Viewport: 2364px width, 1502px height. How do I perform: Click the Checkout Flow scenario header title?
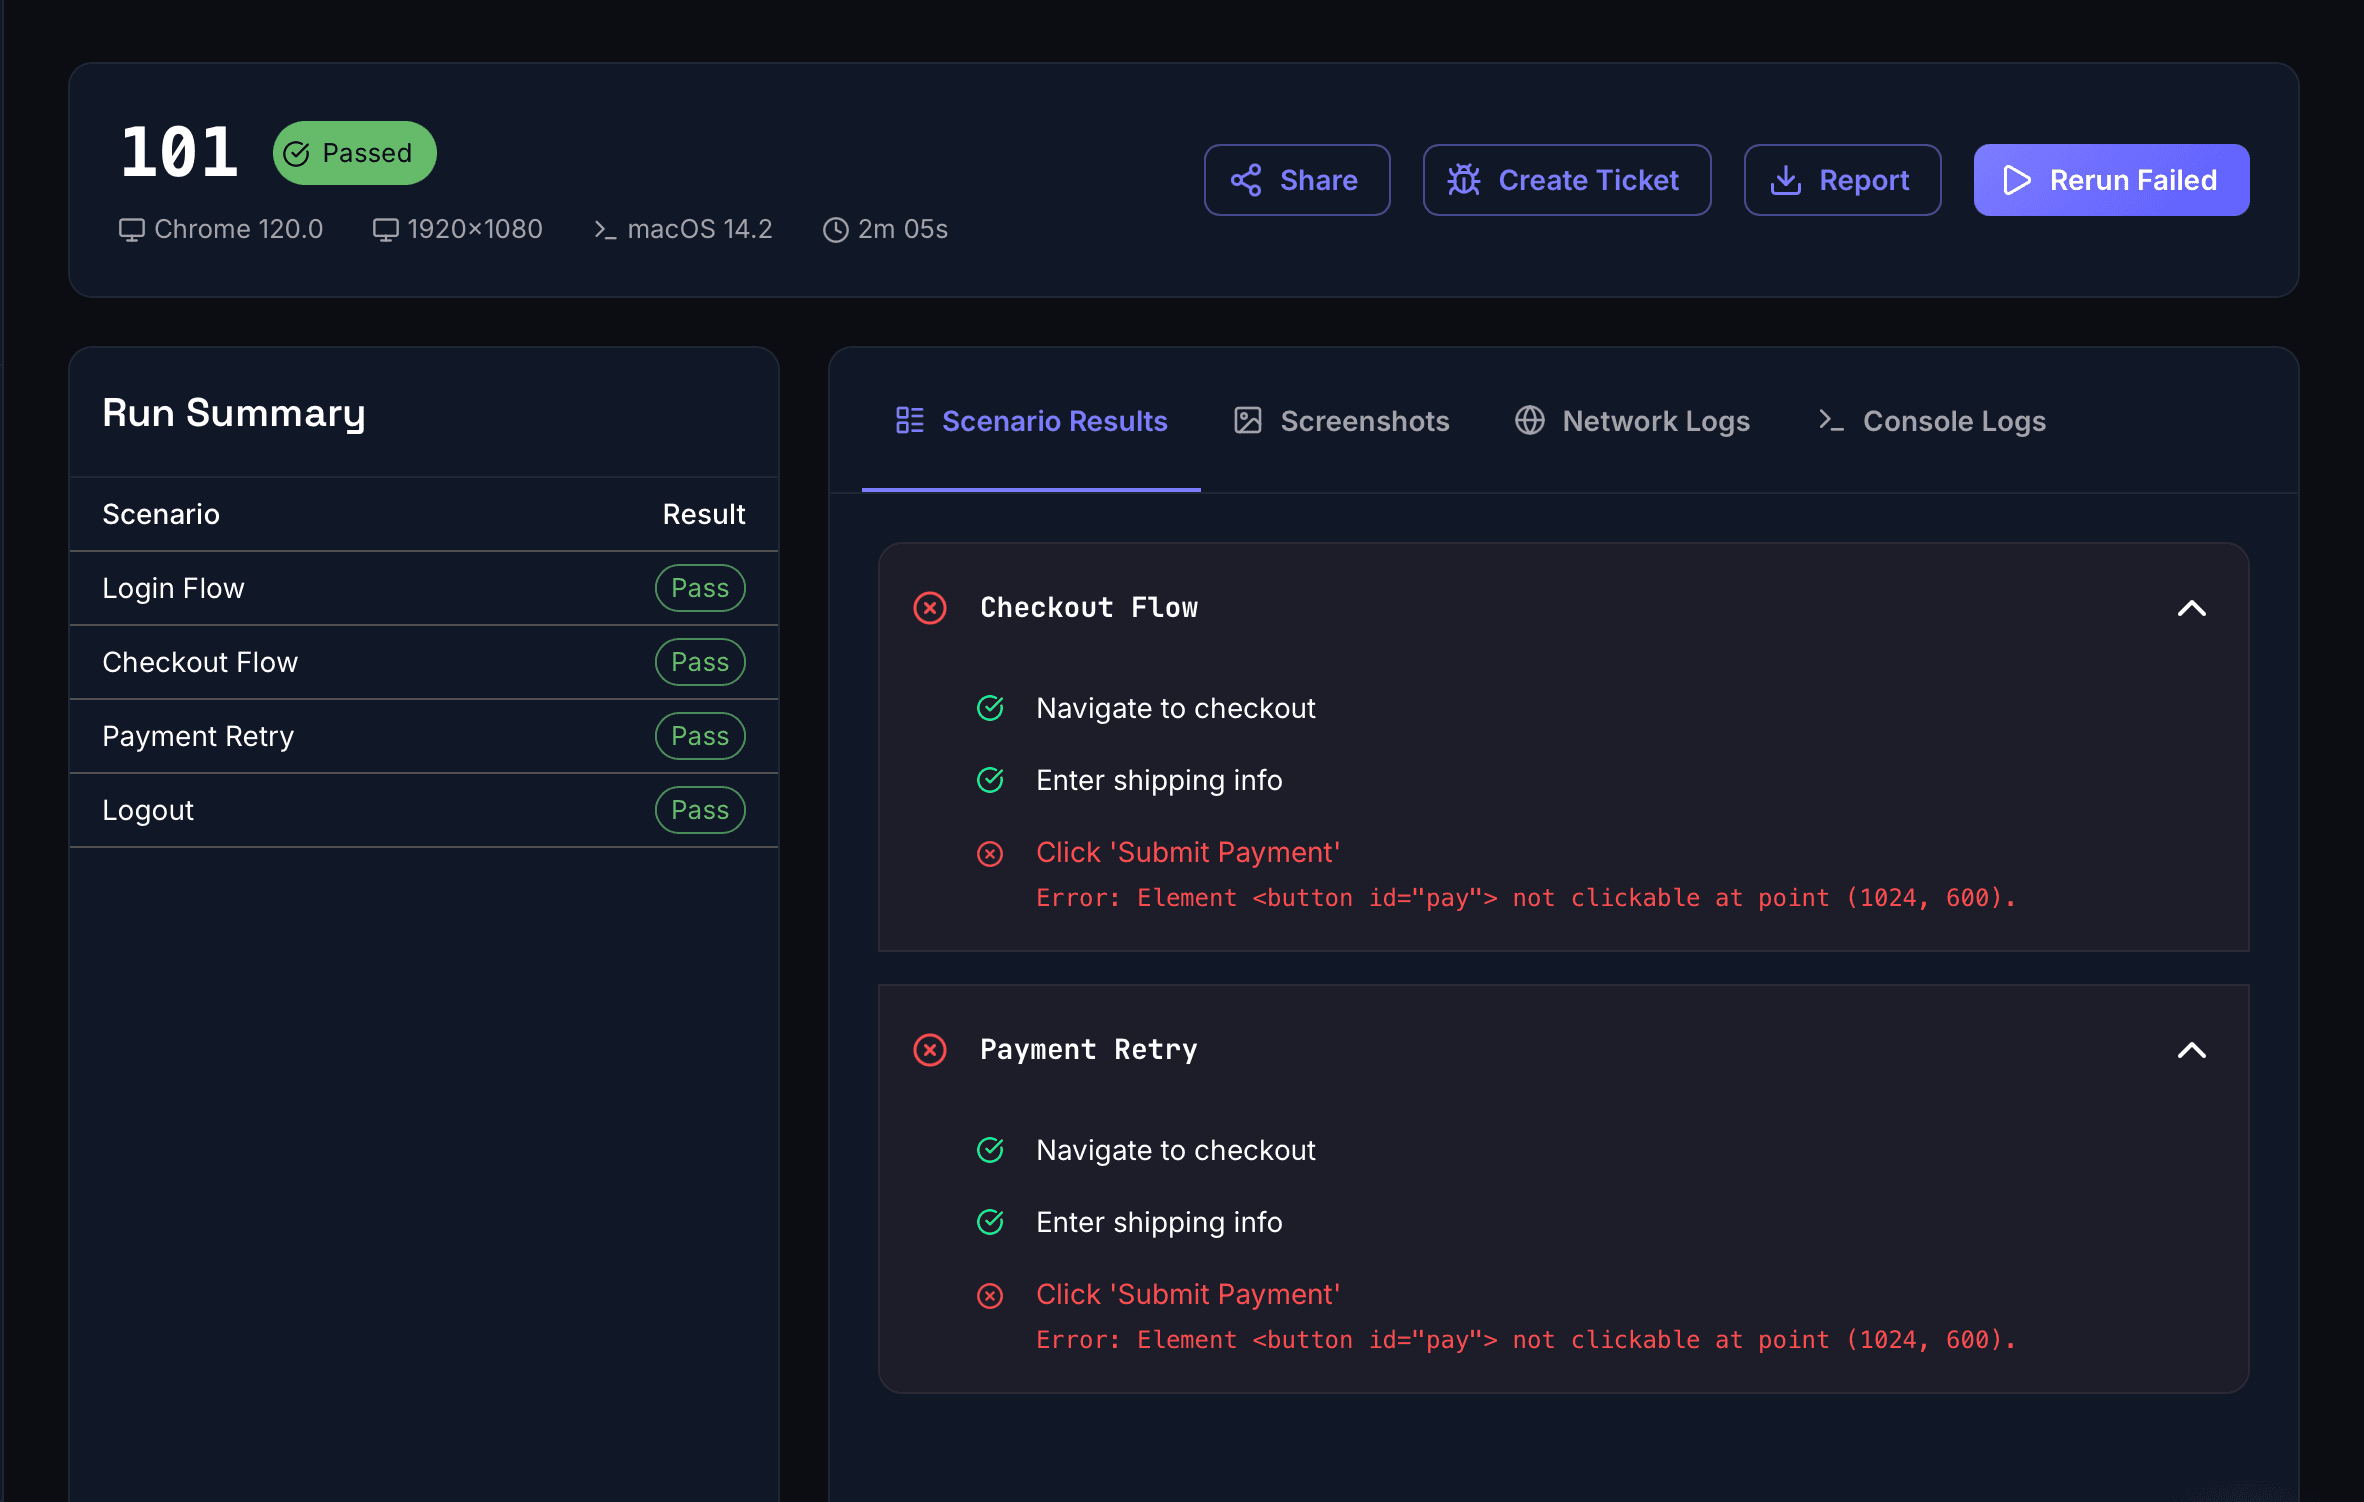coord(1089,608)
